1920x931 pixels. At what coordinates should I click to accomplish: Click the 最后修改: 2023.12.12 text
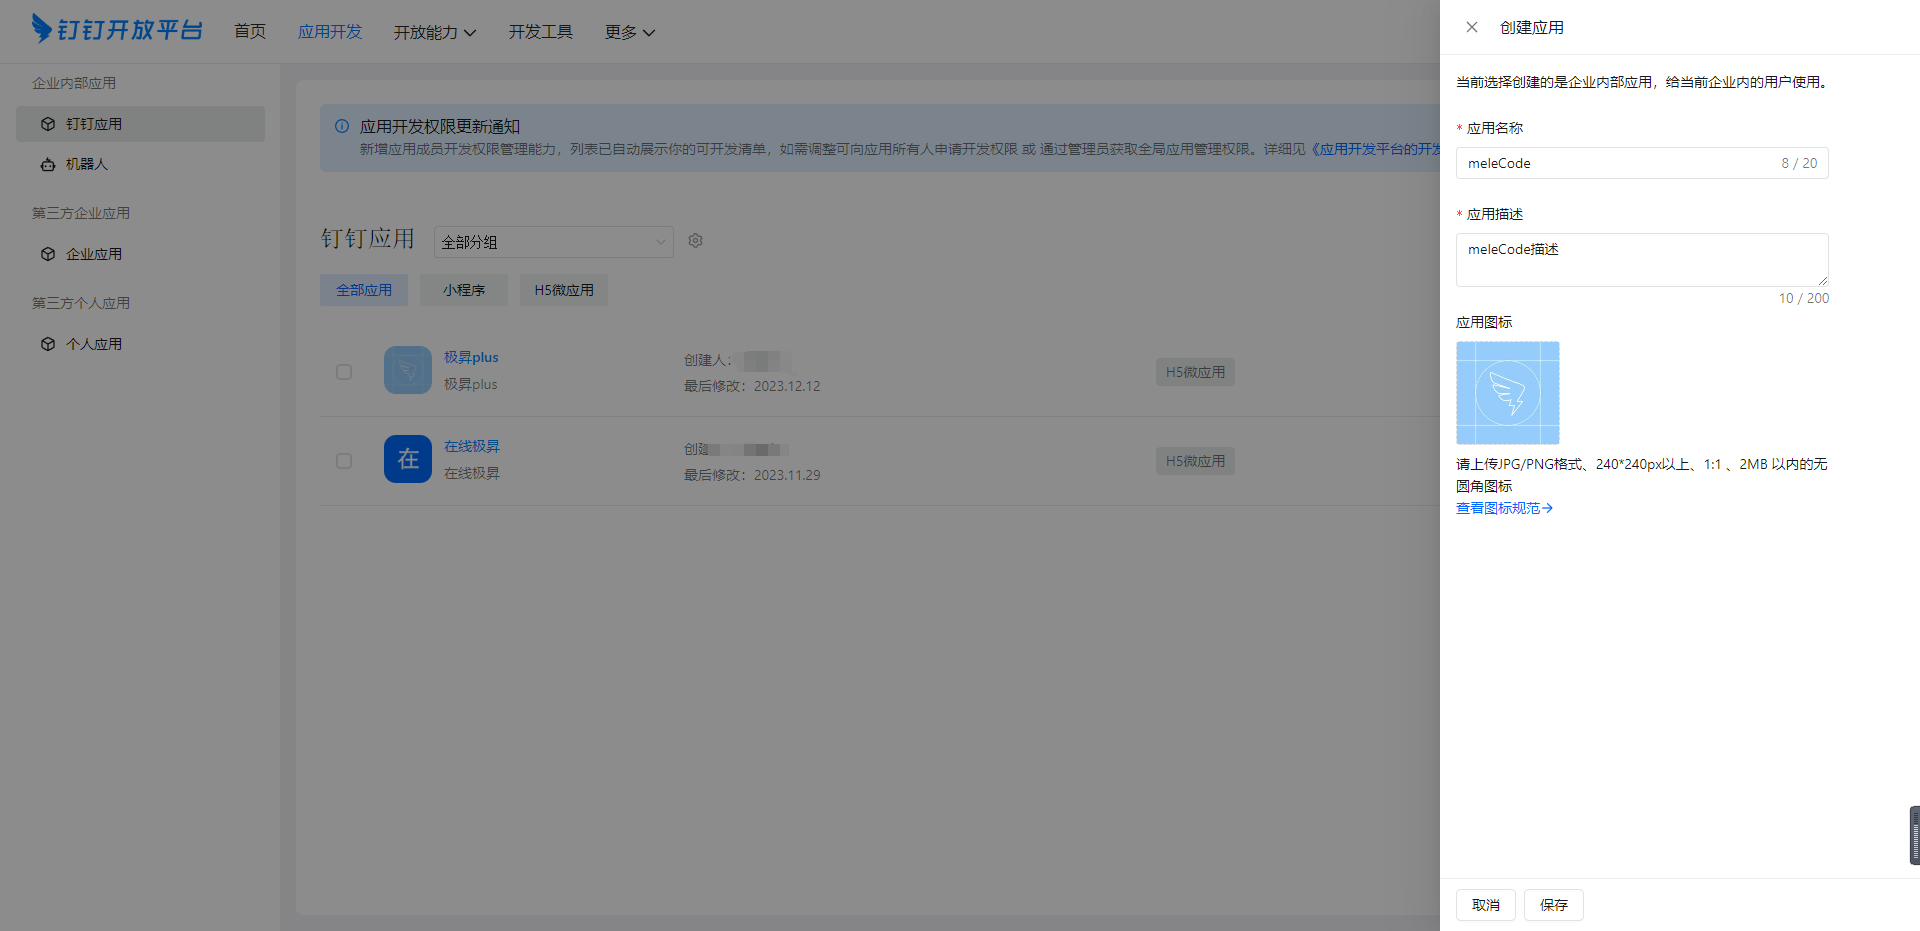pyautogui.click(x=752, y=386)
